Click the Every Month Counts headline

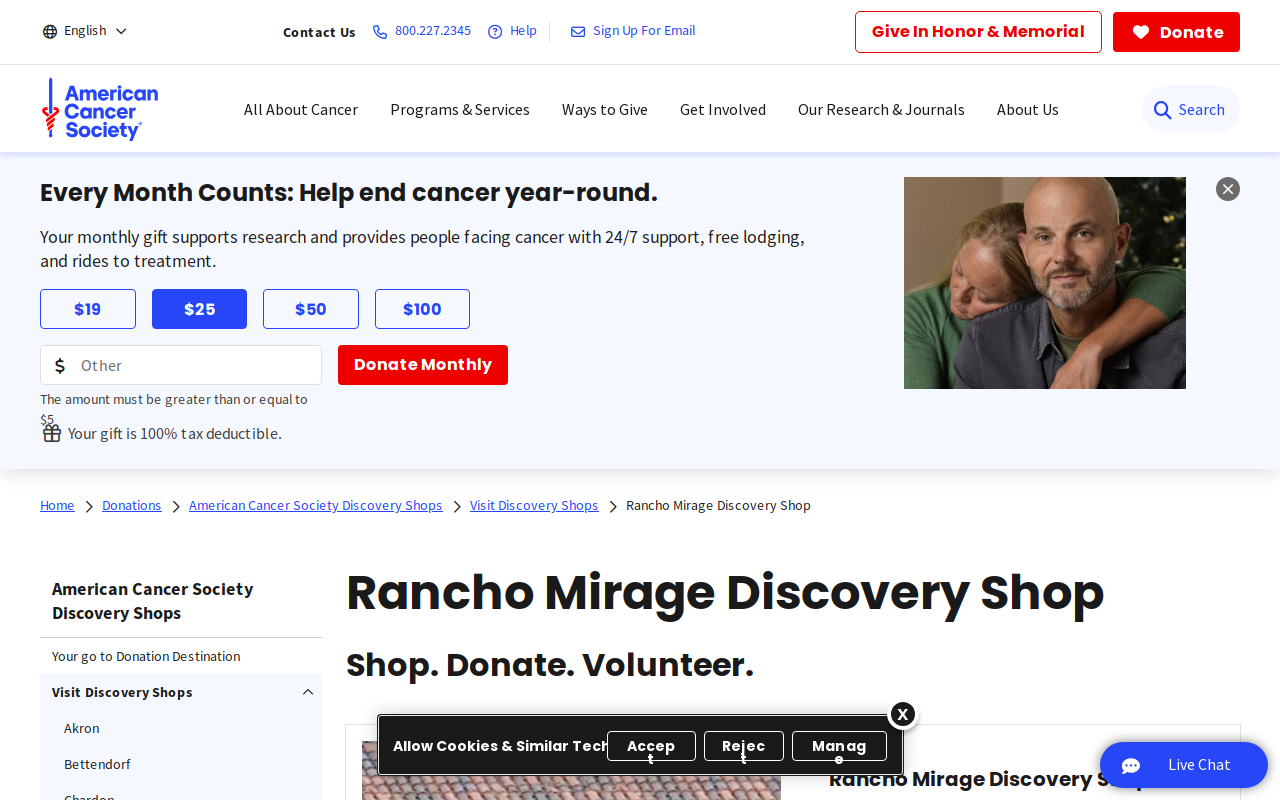349,192
